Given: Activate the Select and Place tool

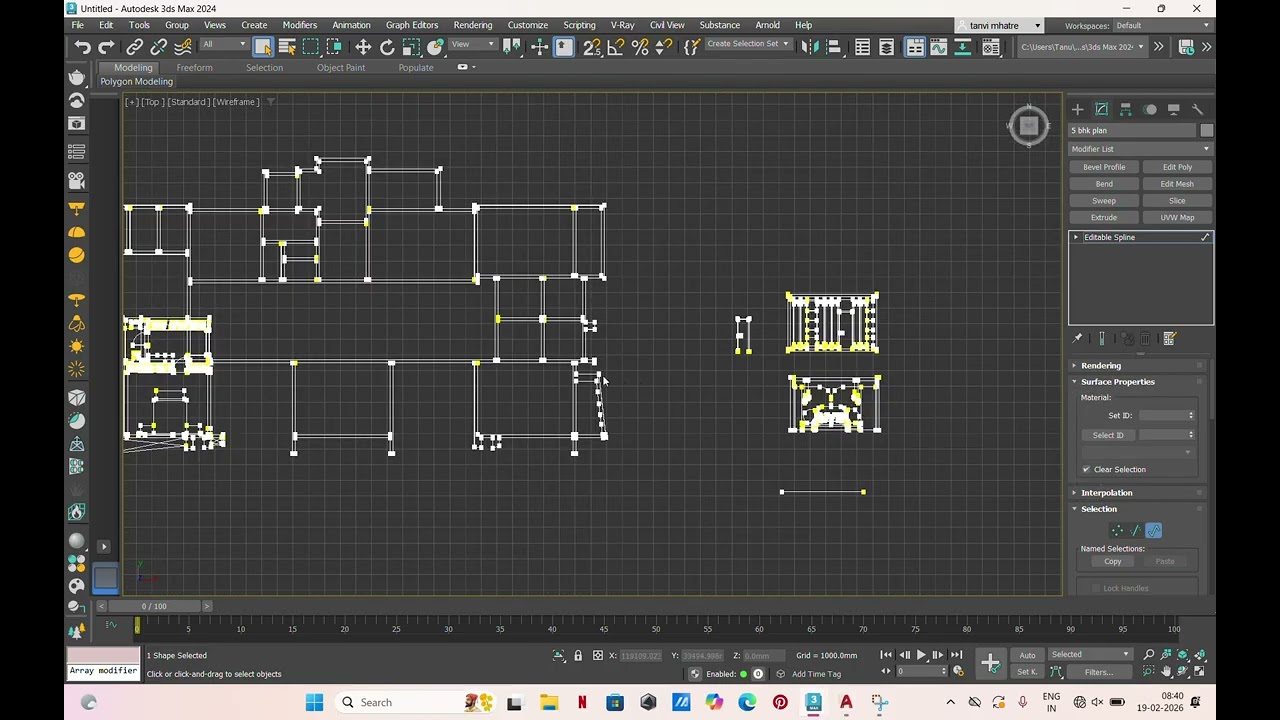Looking at the screenshot, I should [x=435, y=47].
